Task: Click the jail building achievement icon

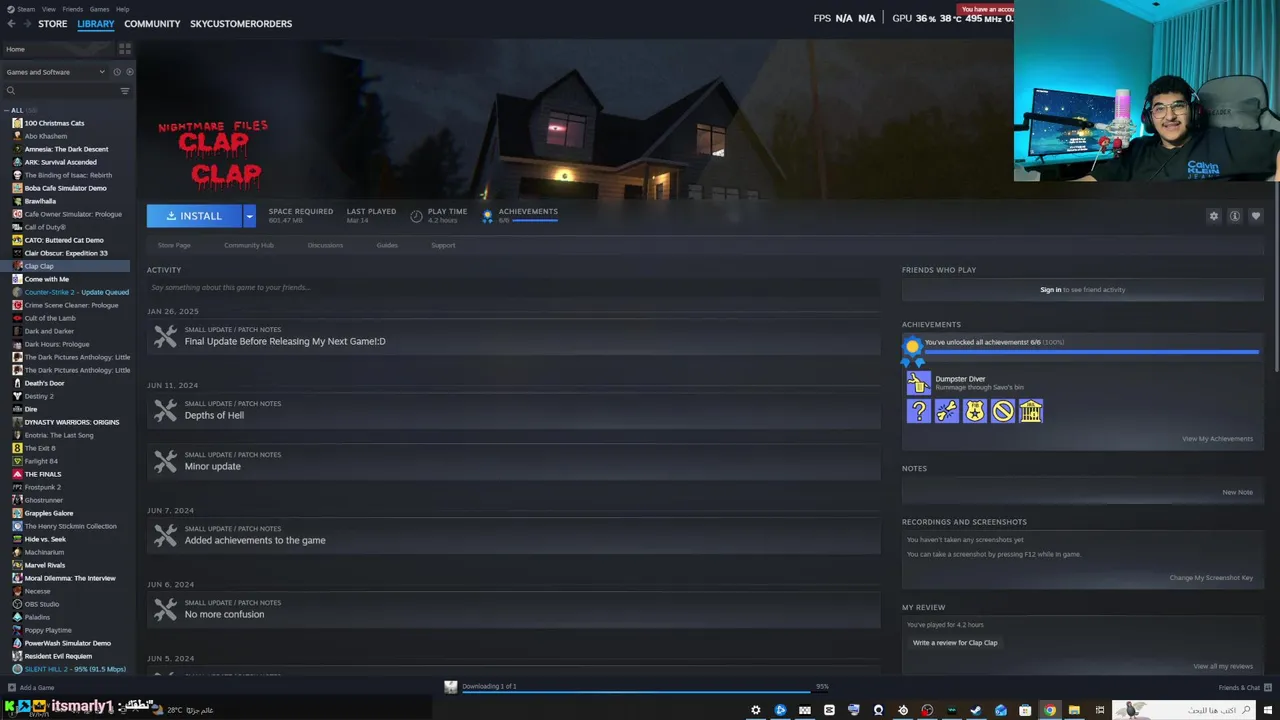Action: 1030,411
